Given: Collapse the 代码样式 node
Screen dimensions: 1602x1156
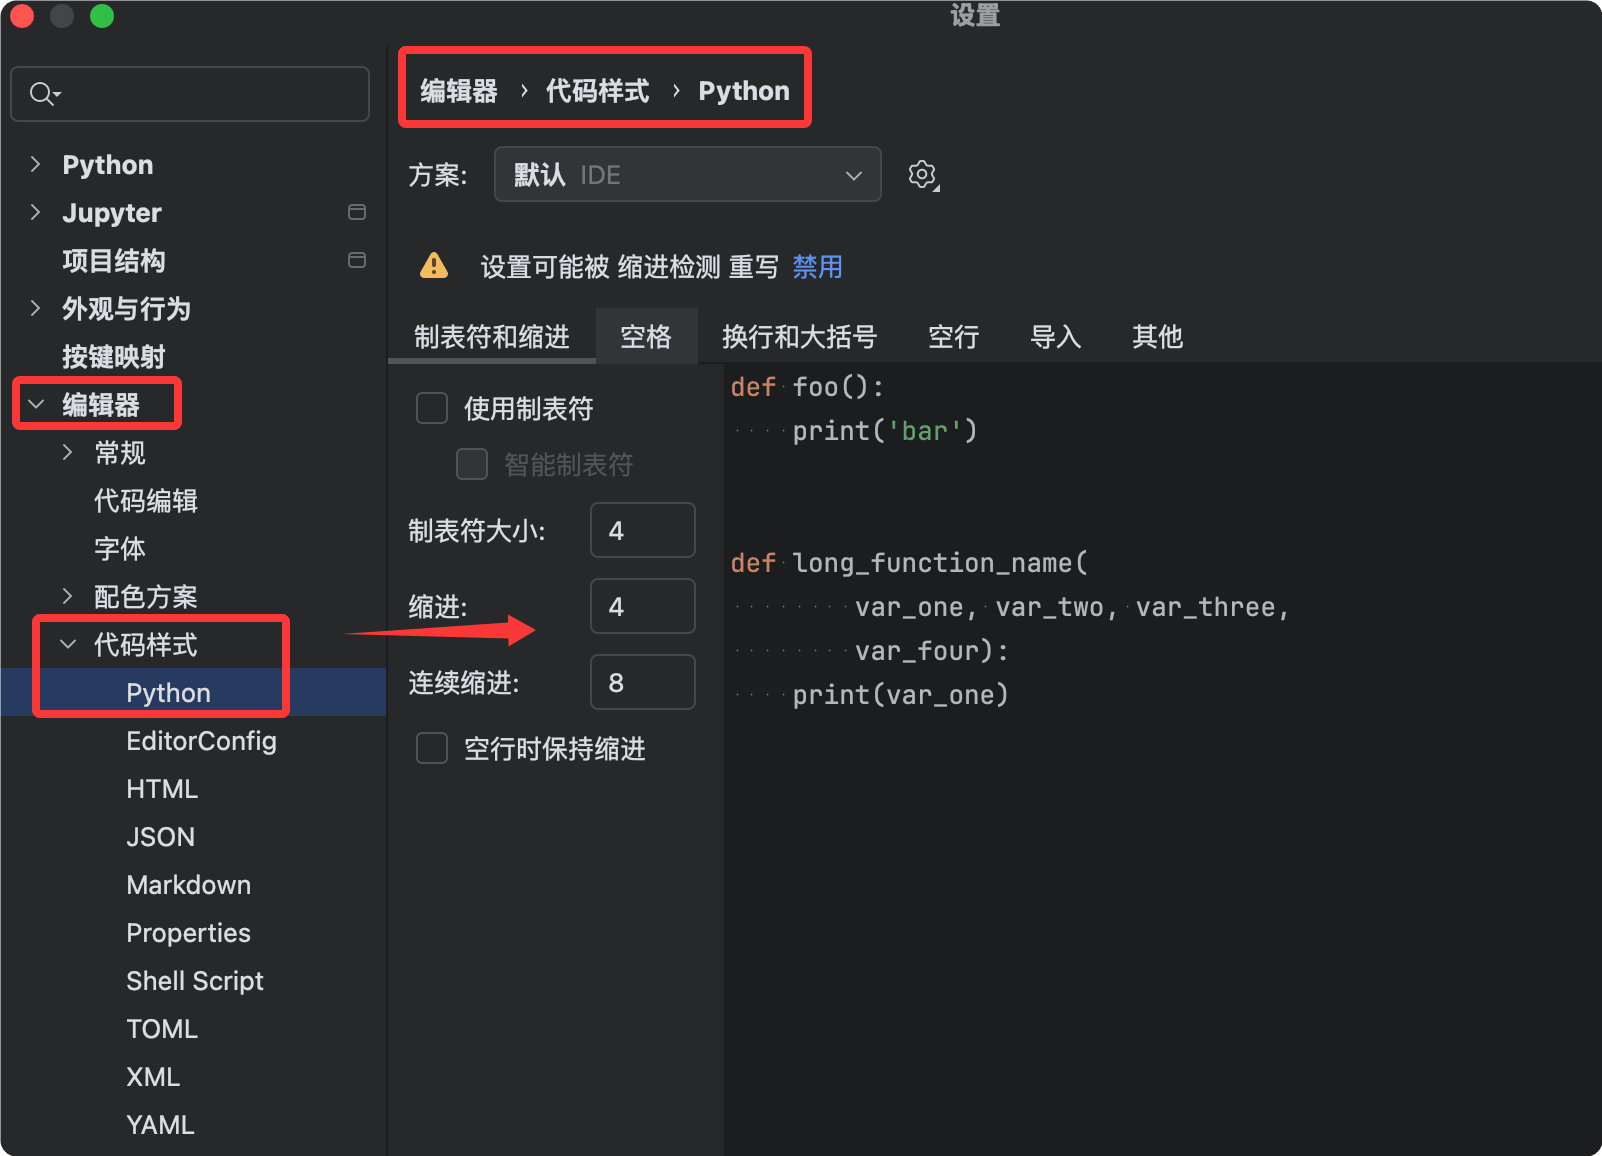Looking at the screenshot, I should coord(68,644).
